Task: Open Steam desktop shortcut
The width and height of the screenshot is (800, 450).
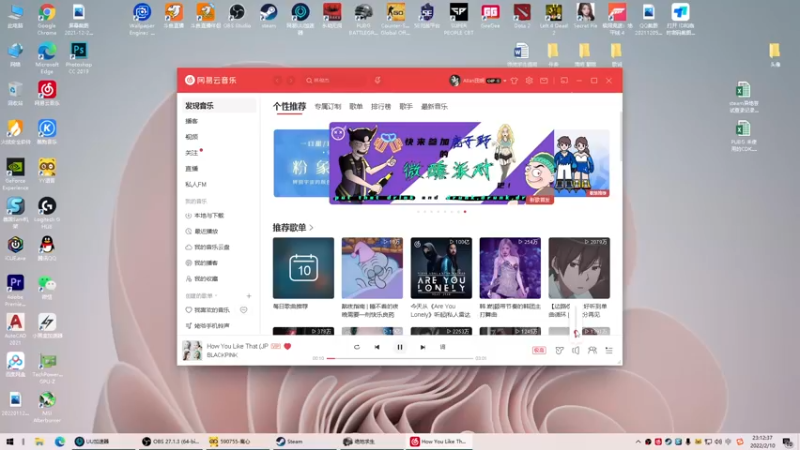Action: point(268,16)
